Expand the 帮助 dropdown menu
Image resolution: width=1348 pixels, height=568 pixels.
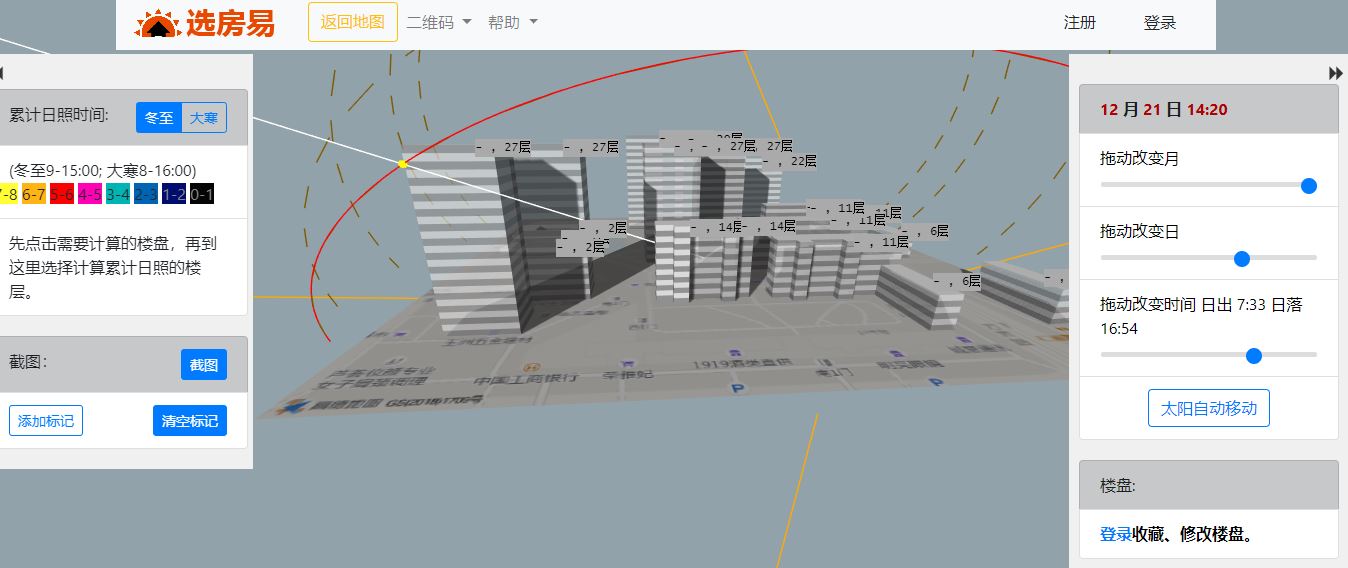point(513,22)
